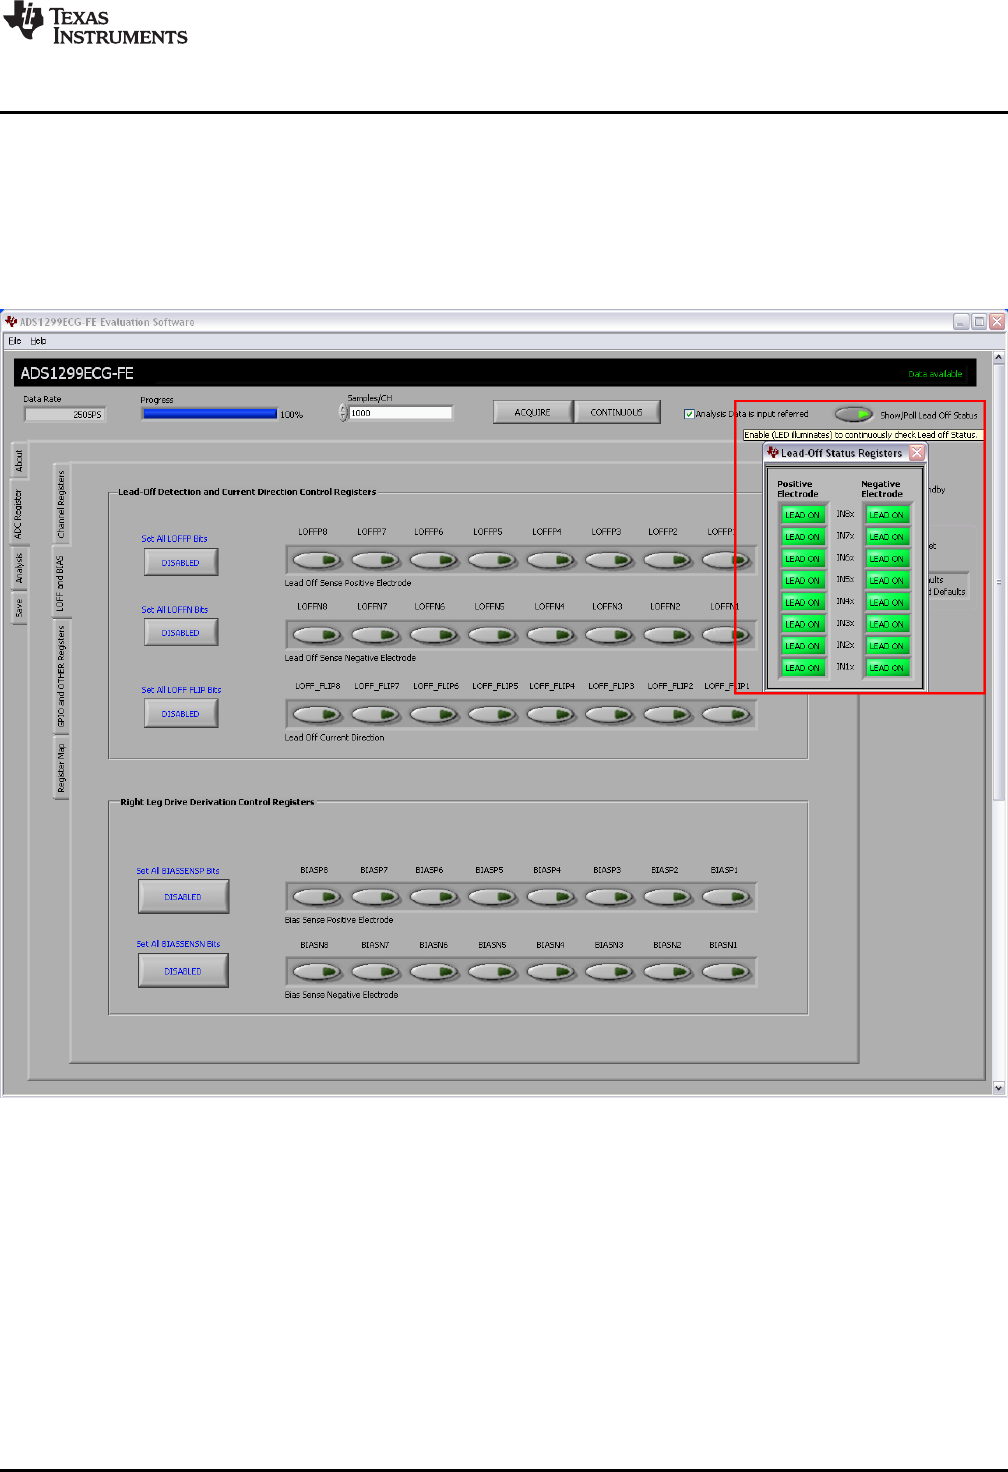The width and height of the screenshot is (1008, 1472).
Task: Toggle the LOFF_FLIP1 switch
Action: tap(727, 714)
